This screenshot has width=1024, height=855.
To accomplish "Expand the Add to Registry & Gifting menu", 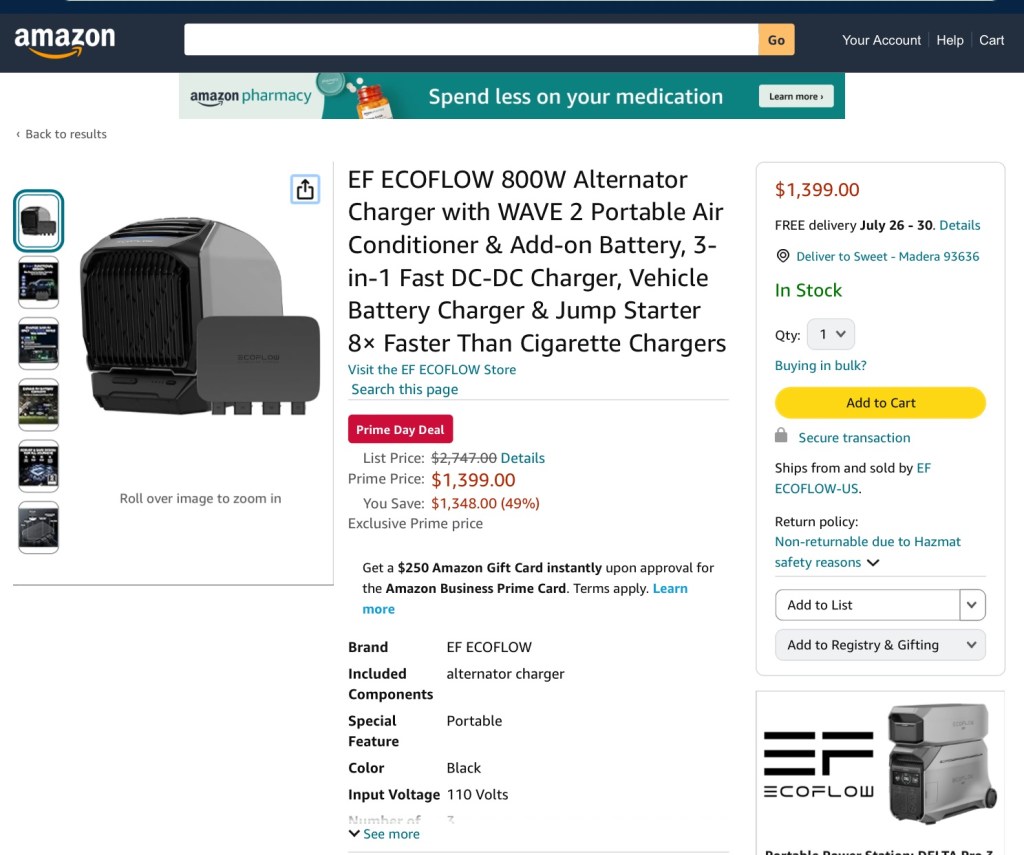I will (x=880, y=645).
